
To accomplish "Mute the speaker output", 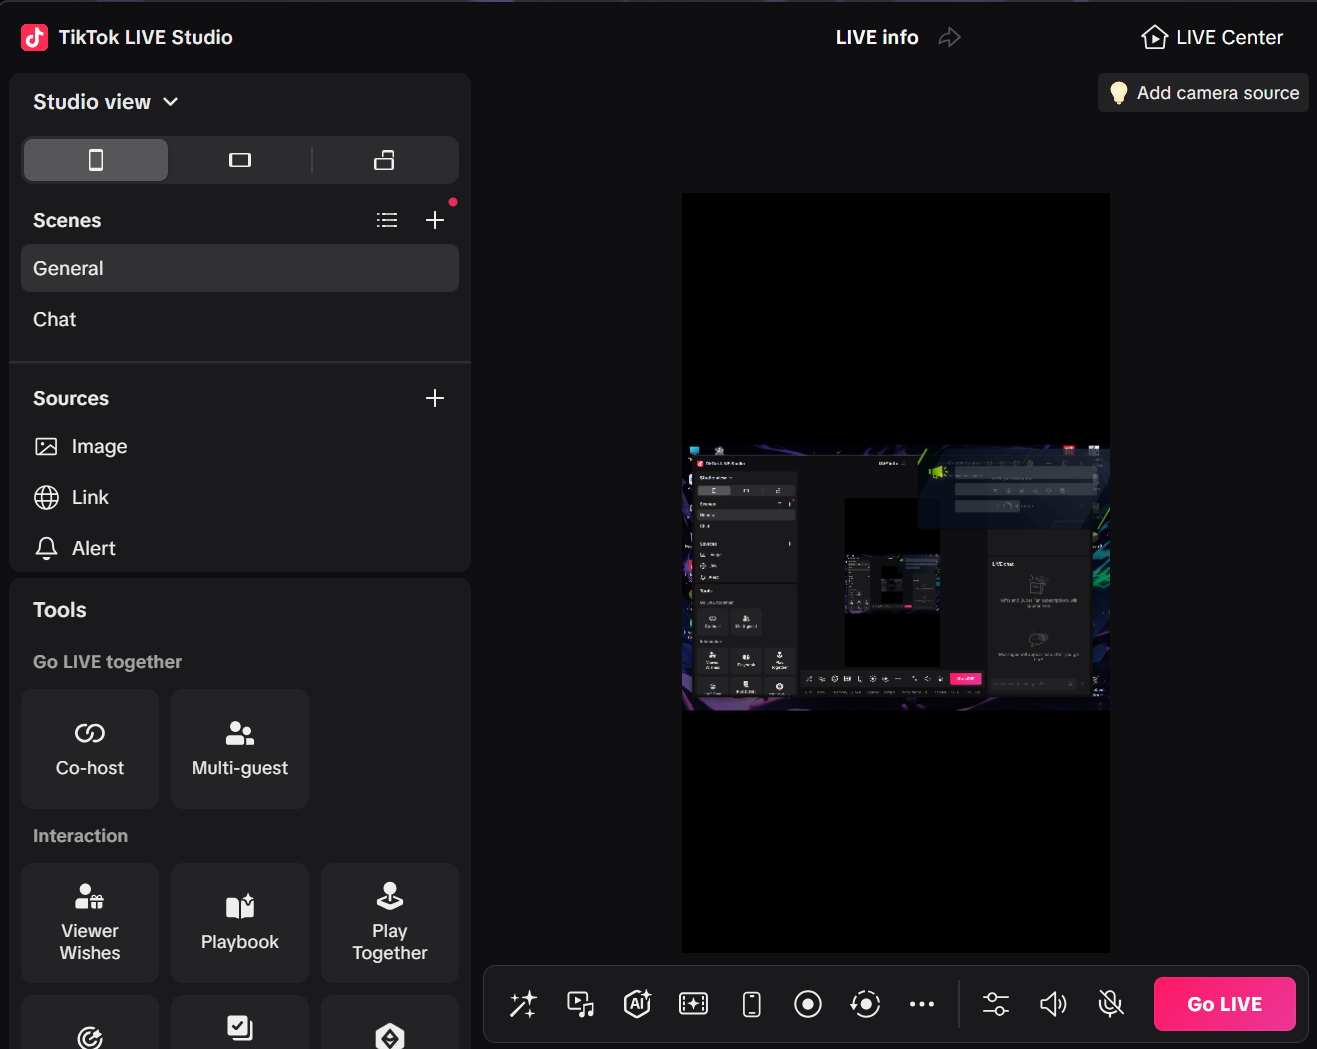I will [1053, 1004].
